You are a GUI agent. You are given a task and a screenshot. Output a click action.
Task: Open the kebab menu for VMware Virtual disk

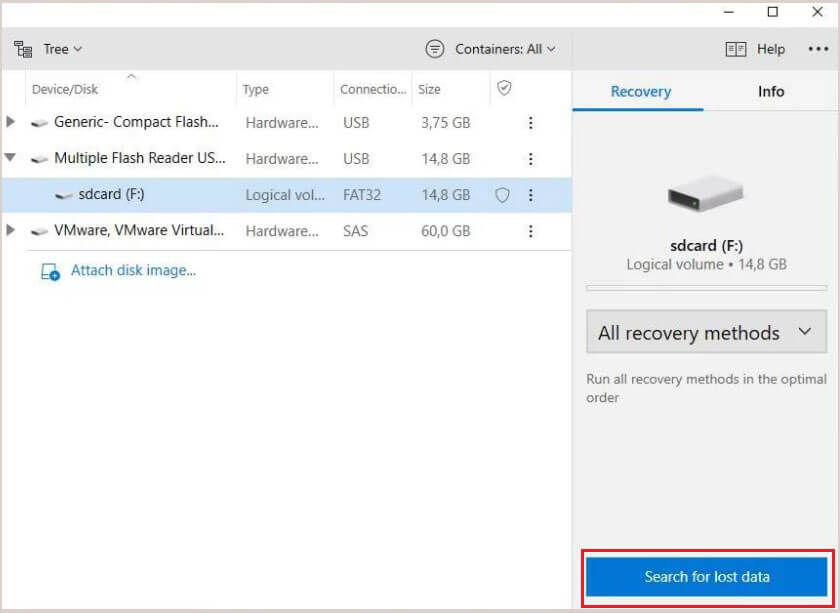[530, 231]
